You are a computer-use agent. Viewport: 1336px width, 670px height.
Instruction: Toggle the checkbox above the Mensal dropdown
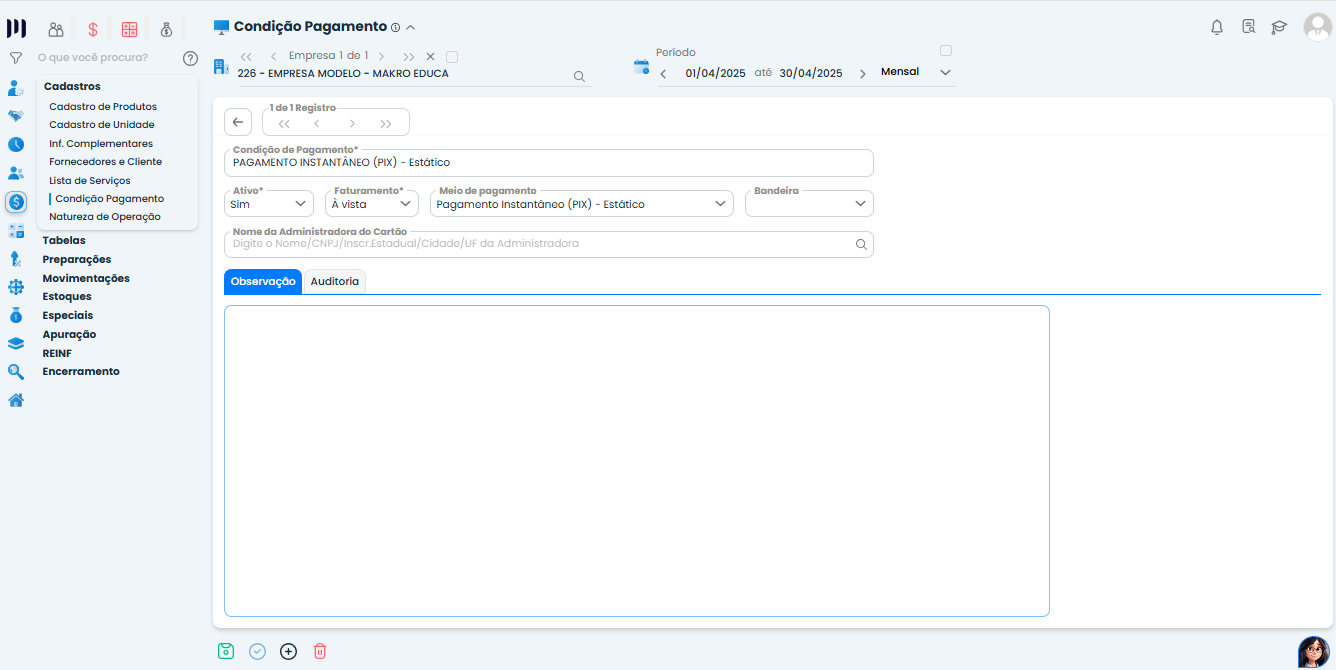[946, 51]
